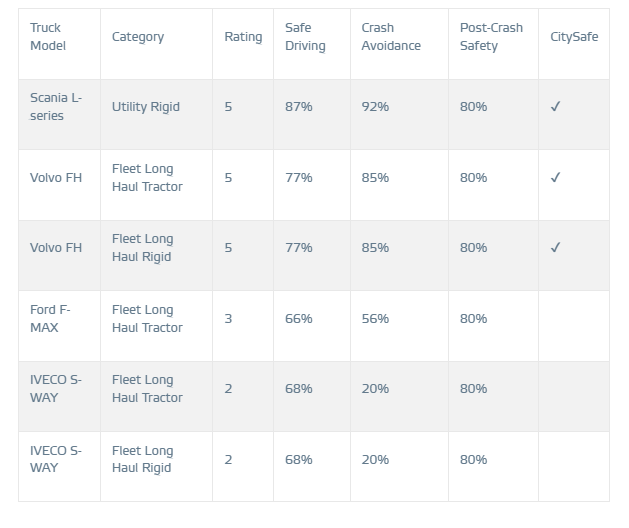Select the Safe Driving column header
Image resolution: width=629 pixels, height=528 pixels.
point(305,37)
